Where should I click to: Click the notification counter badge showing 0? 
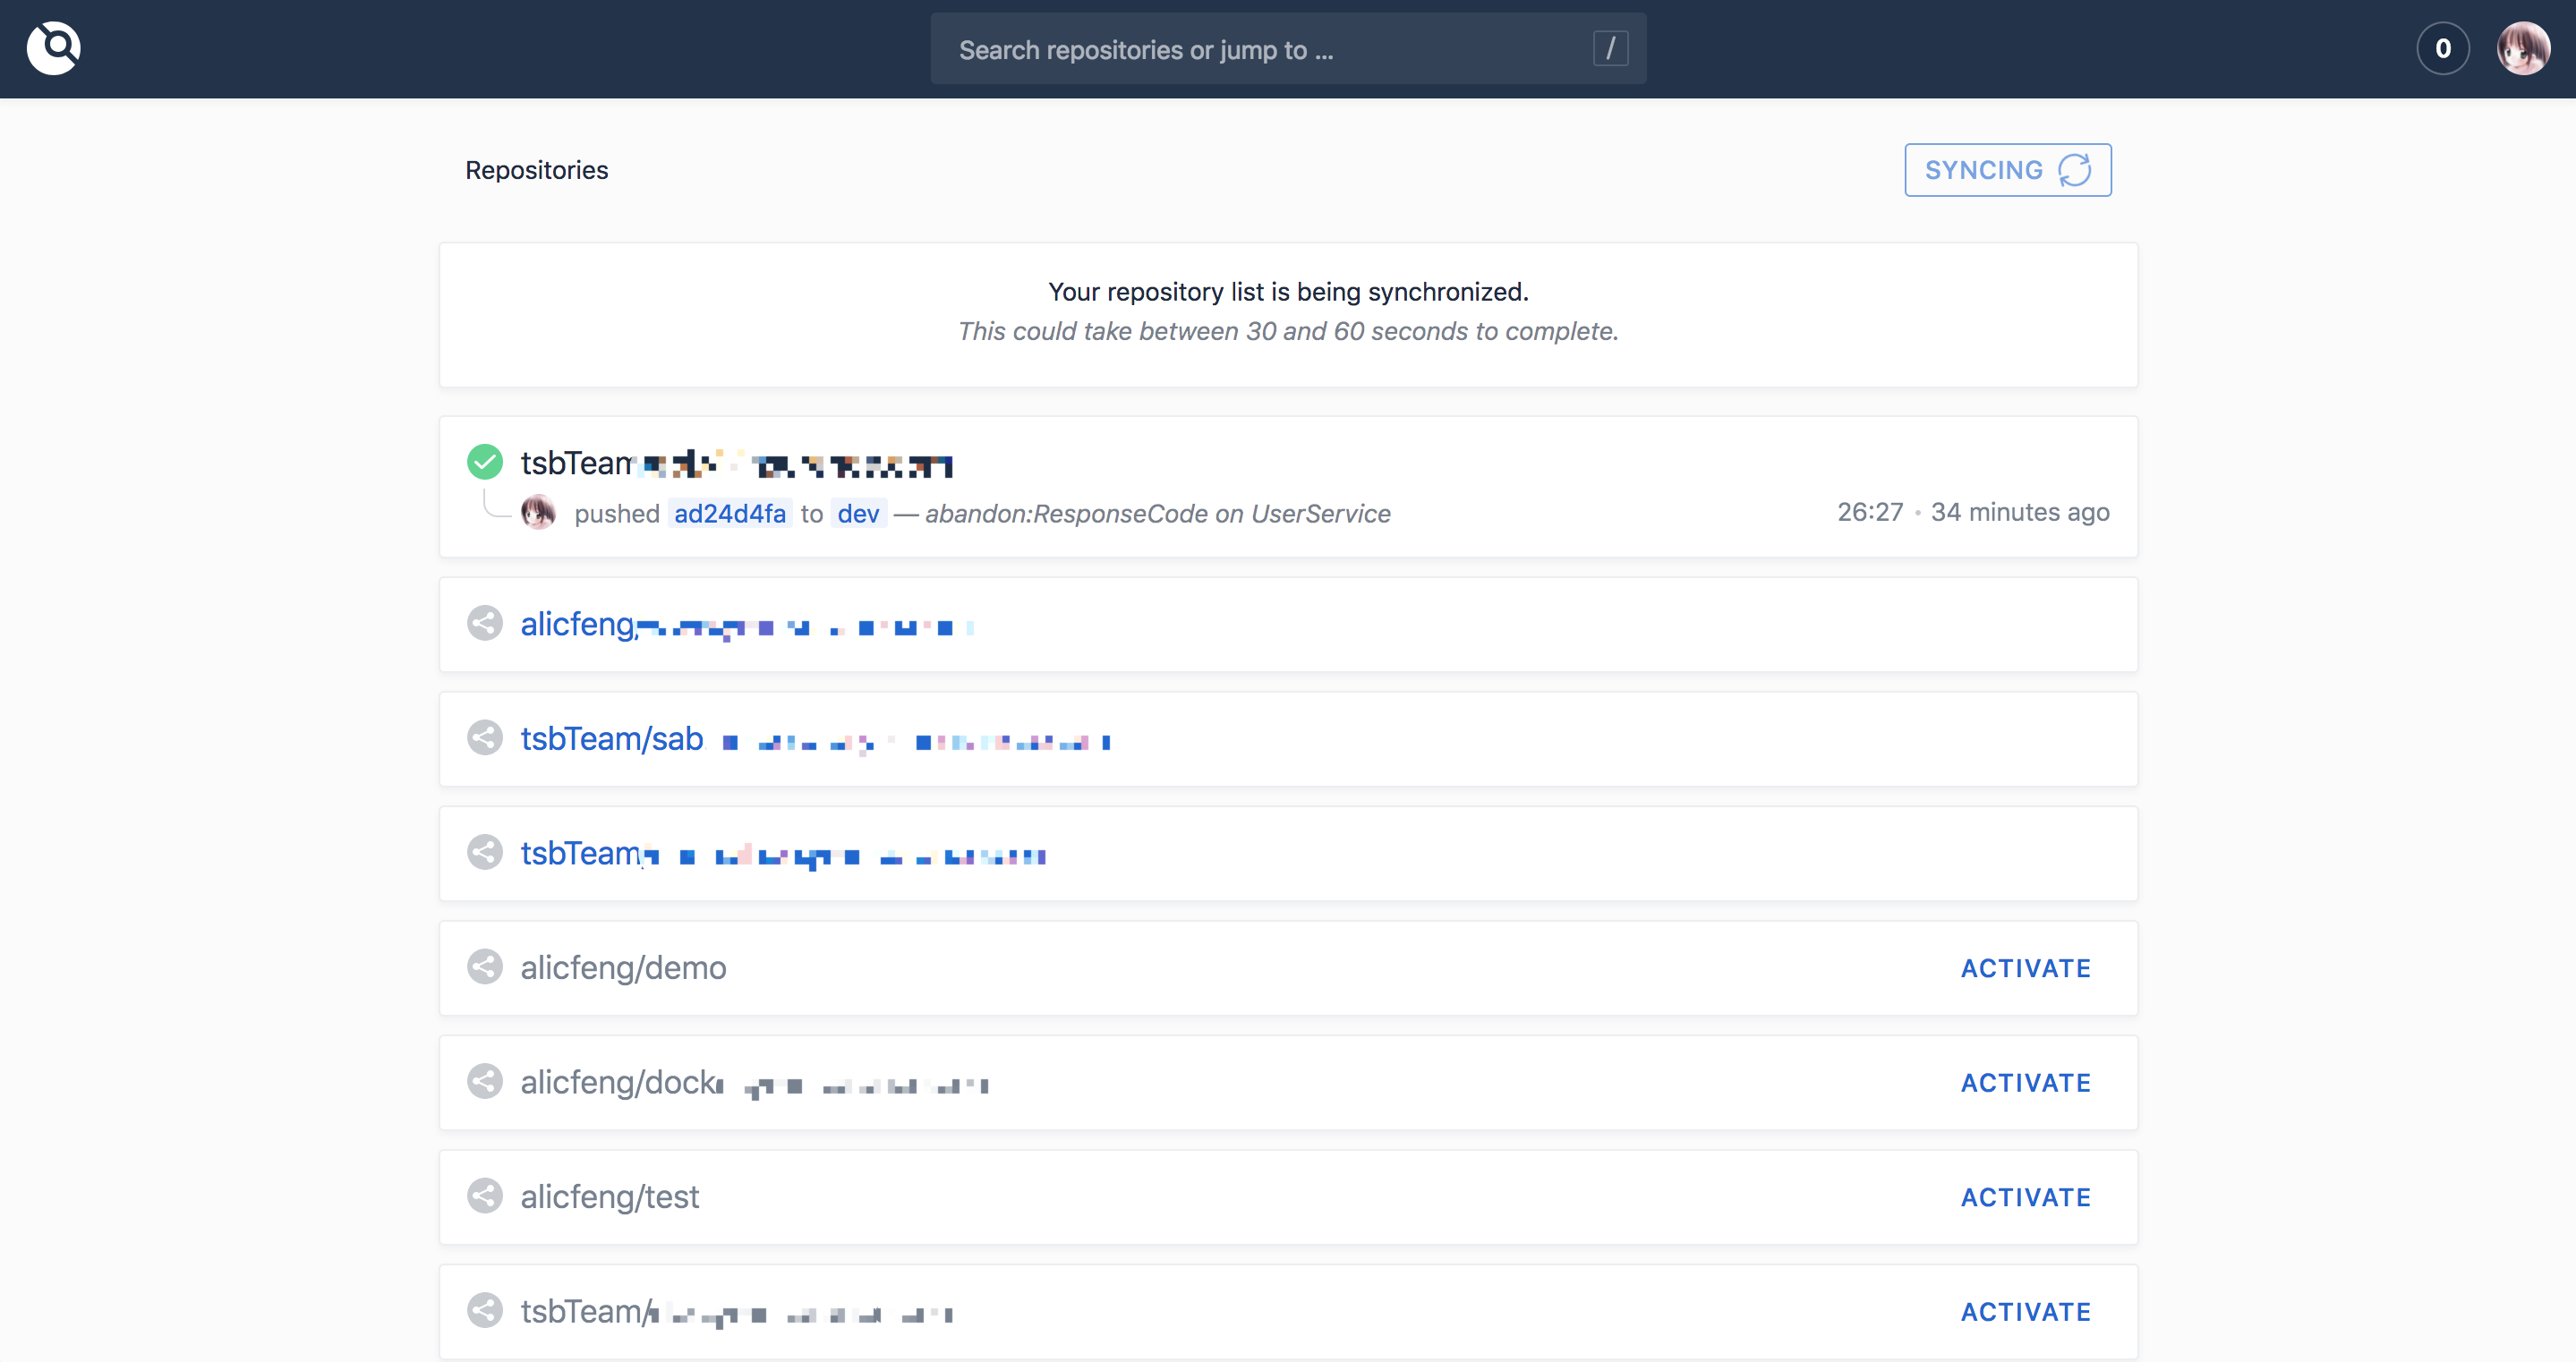tap(2442, 48)
